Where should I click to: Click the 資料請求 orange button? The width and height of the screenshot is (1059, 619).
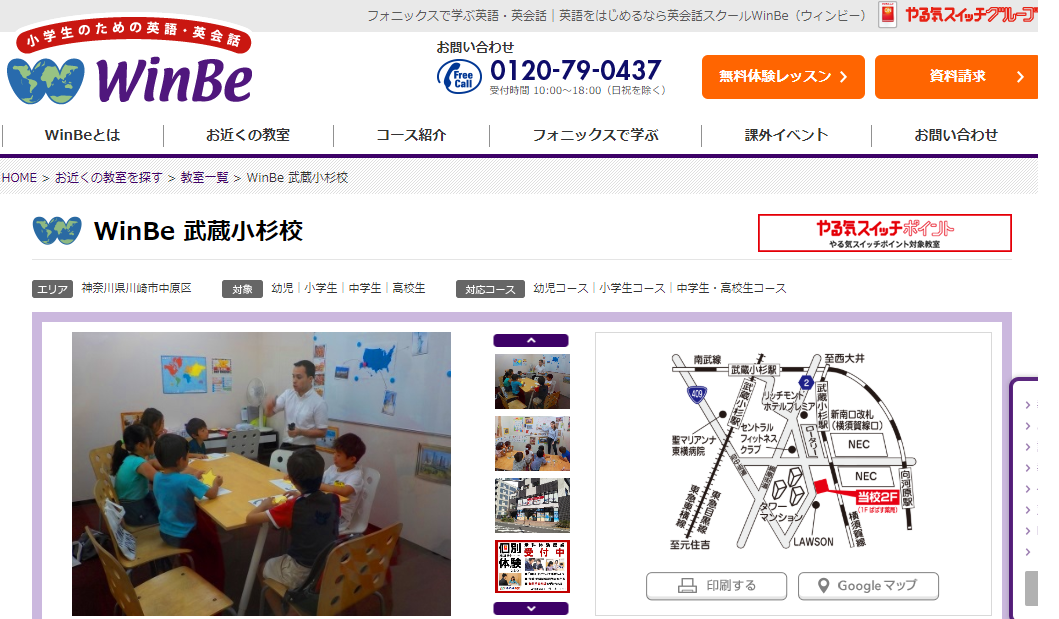pos(956,77)
